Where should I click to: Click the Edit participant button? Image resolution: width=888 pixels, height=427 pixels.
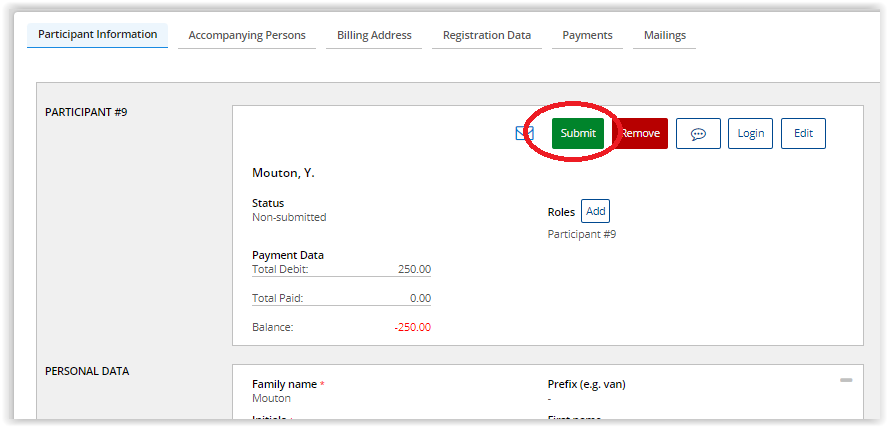[803, 134]
